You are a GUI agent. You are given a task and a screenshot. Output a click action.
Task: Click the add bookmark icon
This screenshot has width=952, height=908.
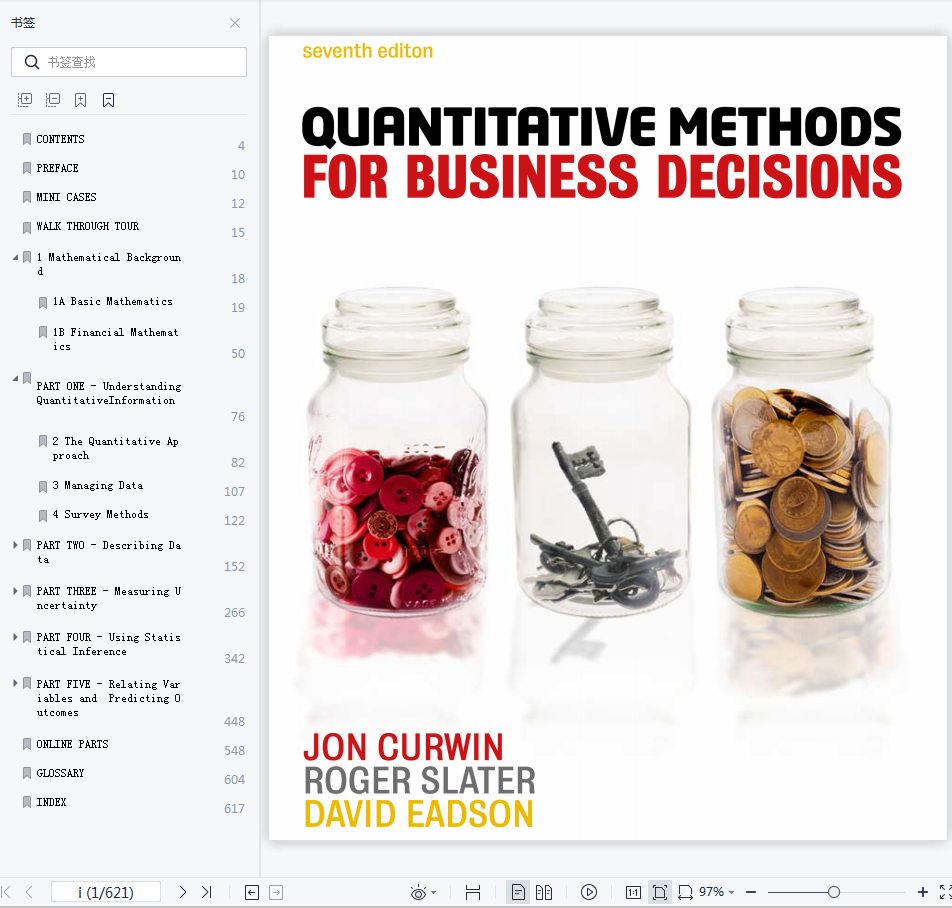(80, 100)
